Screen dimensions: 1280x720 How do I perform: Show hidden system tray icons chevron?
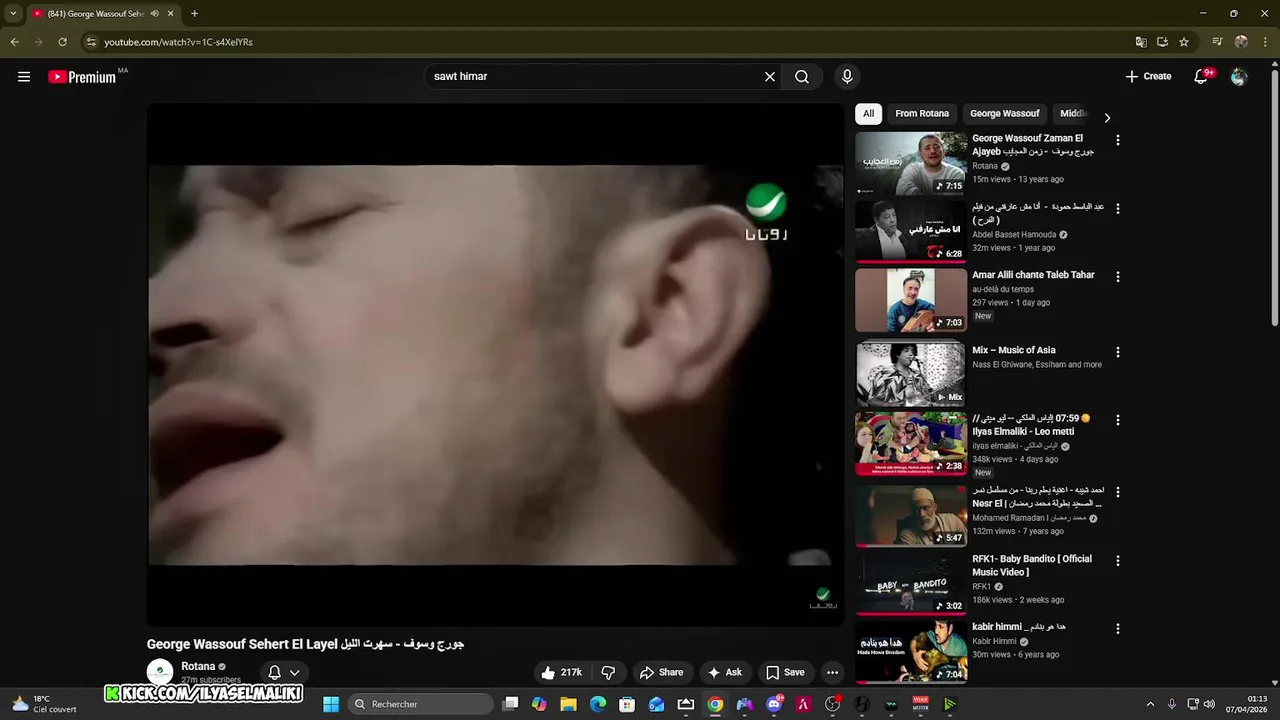[1150, 704]
